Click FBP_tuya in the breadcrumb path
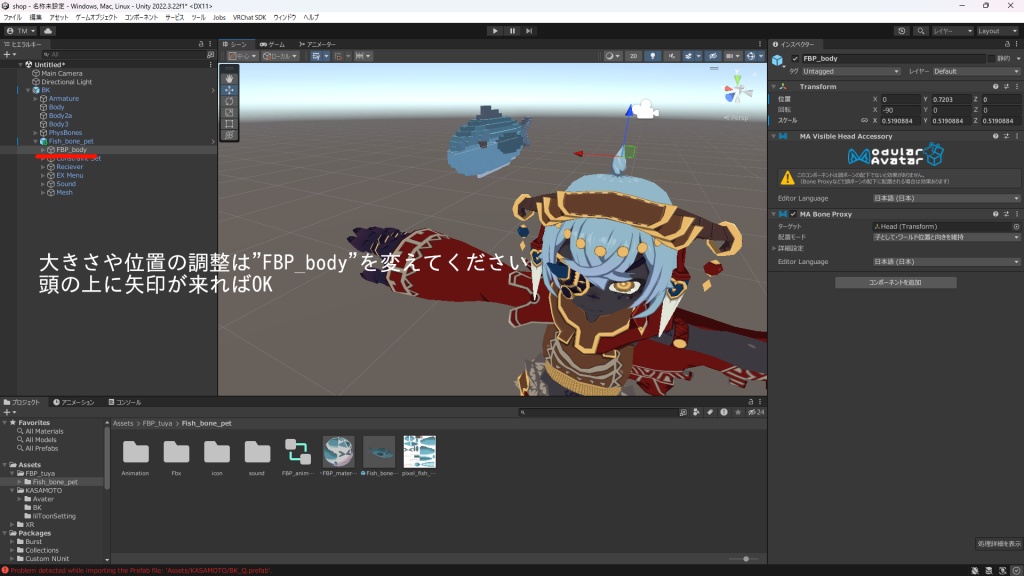Screen dimensions: 1024x576 point(157,423)
